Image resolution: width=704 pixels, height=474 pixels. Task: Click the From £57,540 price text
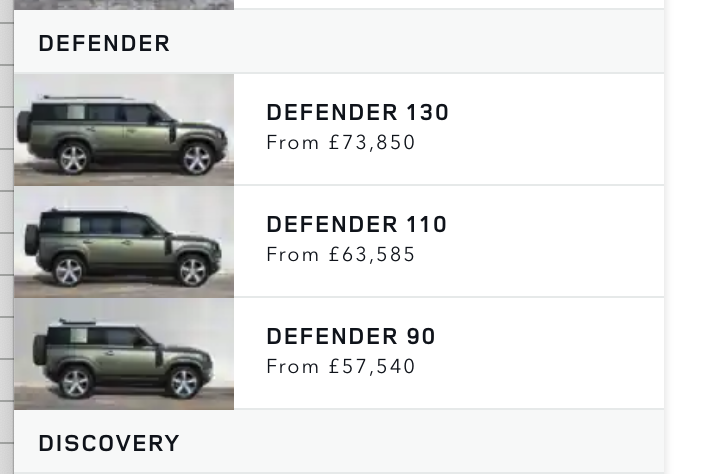point(341,367)
